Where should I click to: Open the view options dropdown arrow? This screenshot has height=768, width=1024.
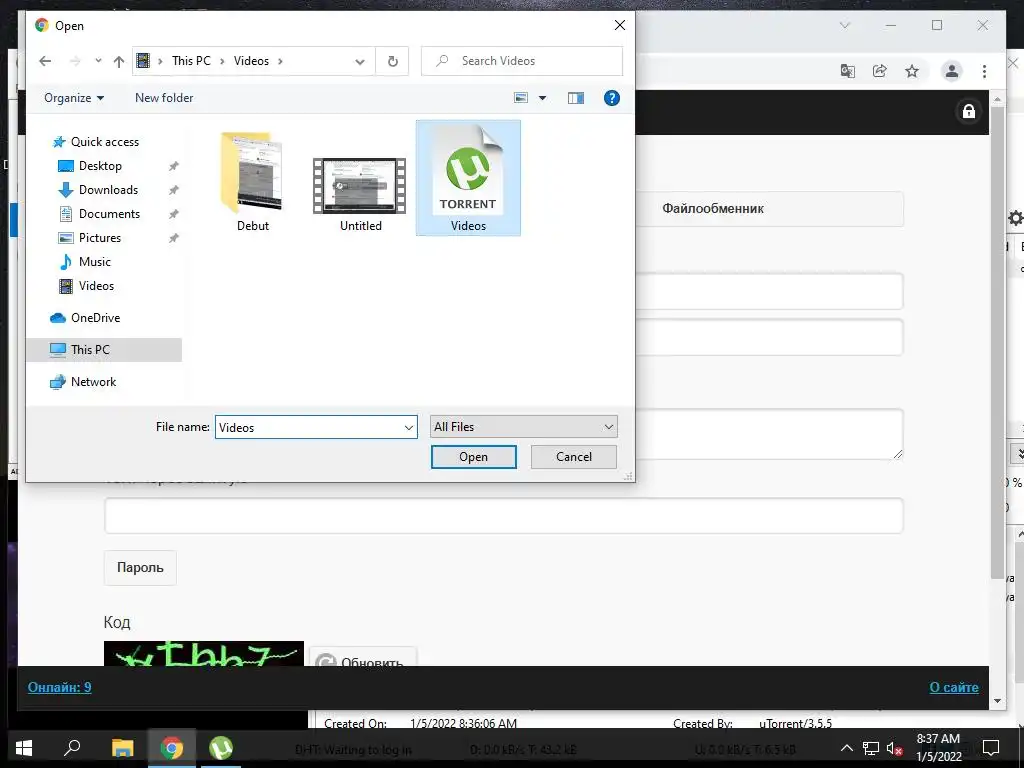click(542, 98)
